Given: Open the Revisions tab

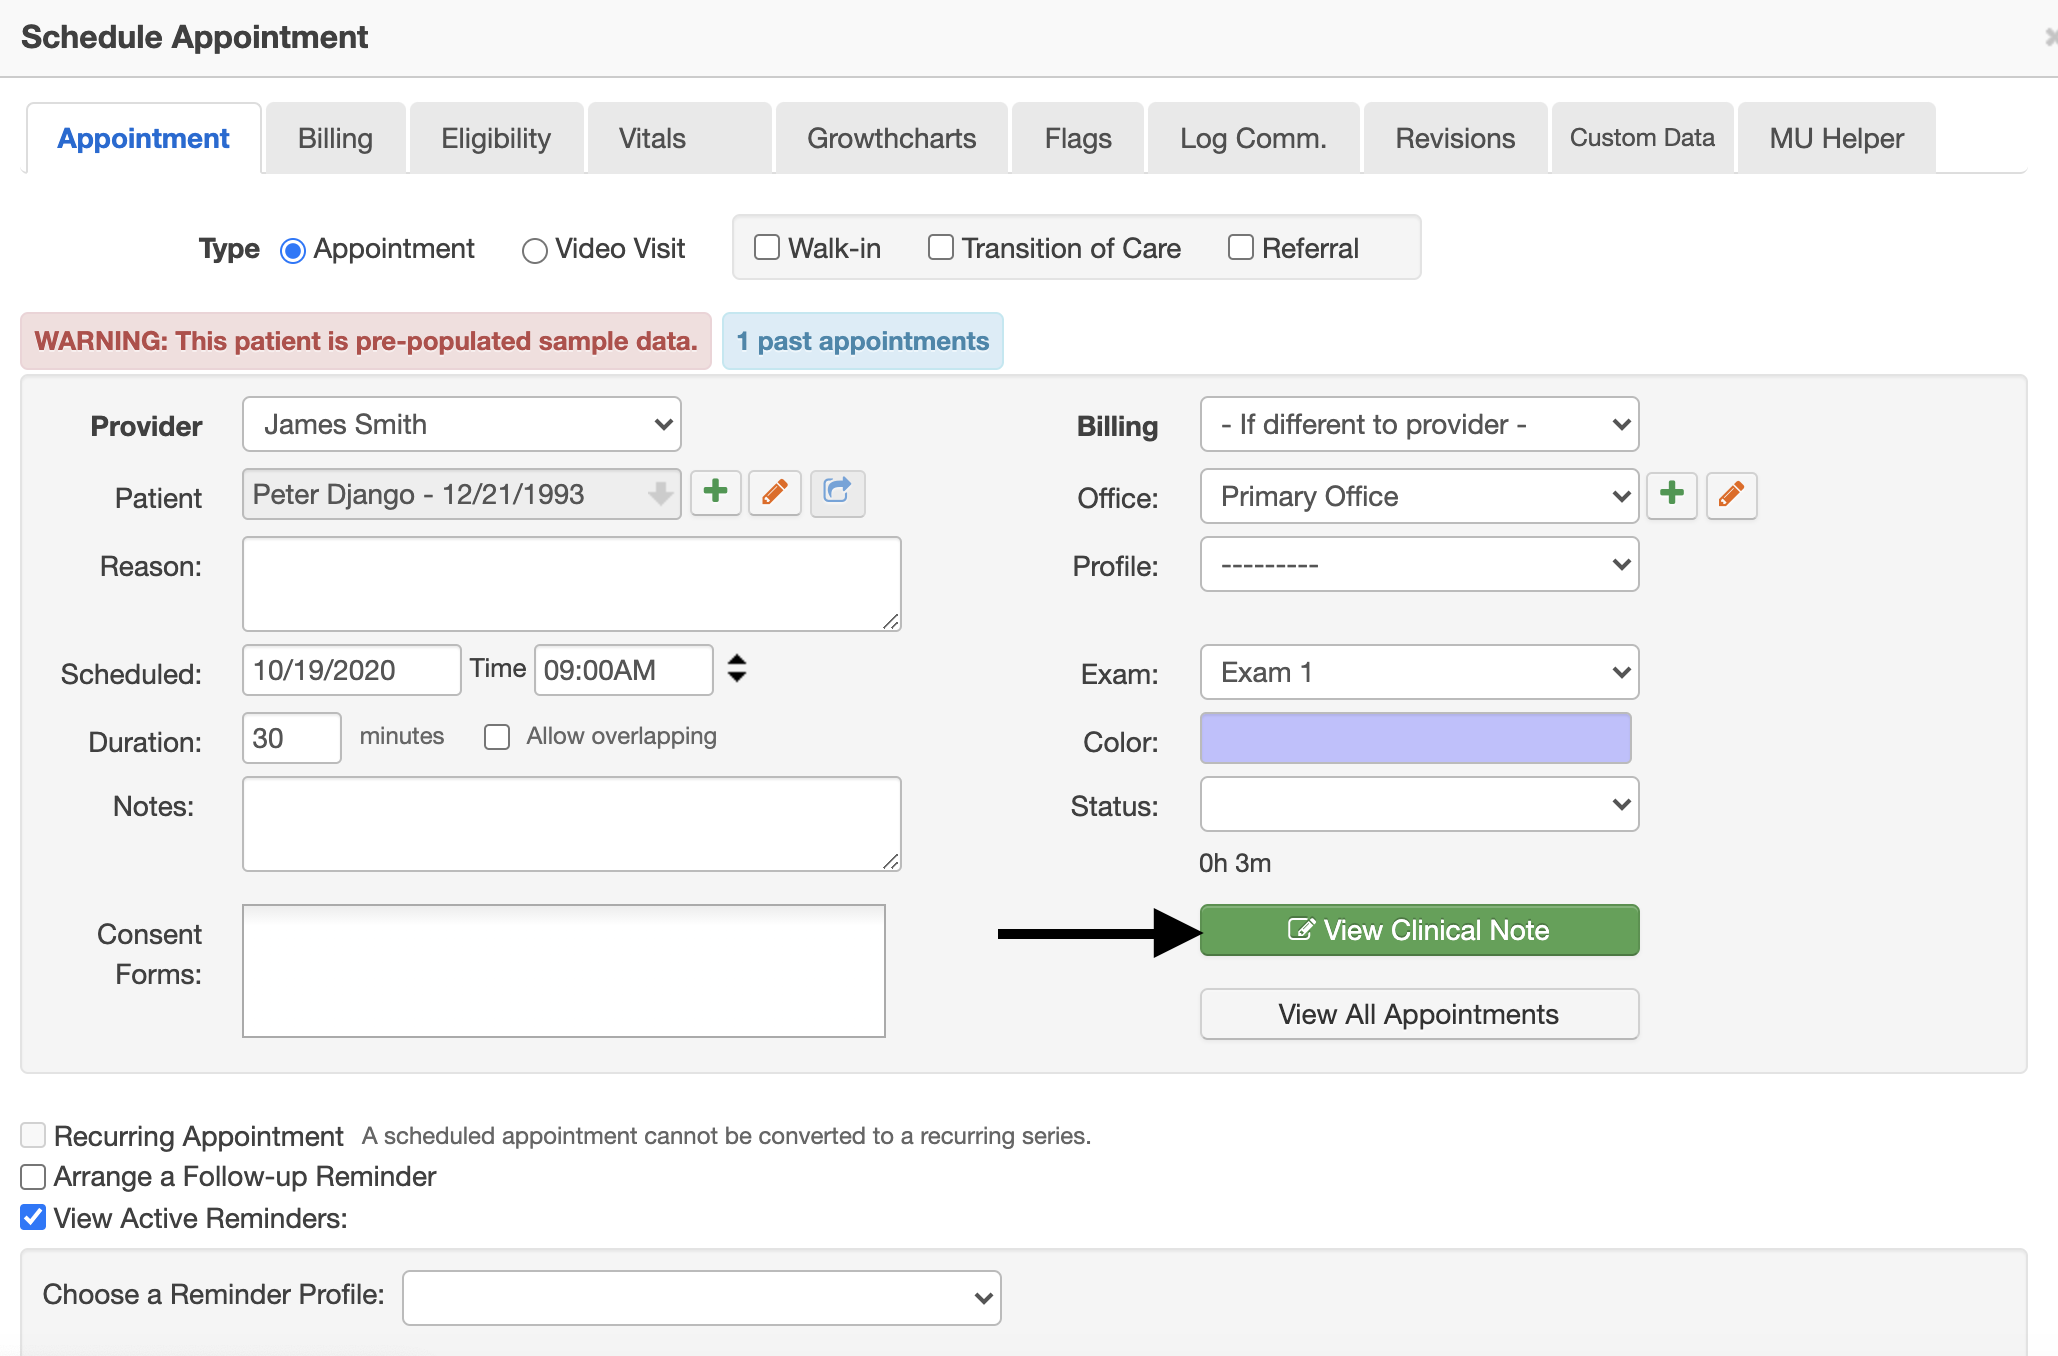Looking at the screenshot, I should [1455, 138].
